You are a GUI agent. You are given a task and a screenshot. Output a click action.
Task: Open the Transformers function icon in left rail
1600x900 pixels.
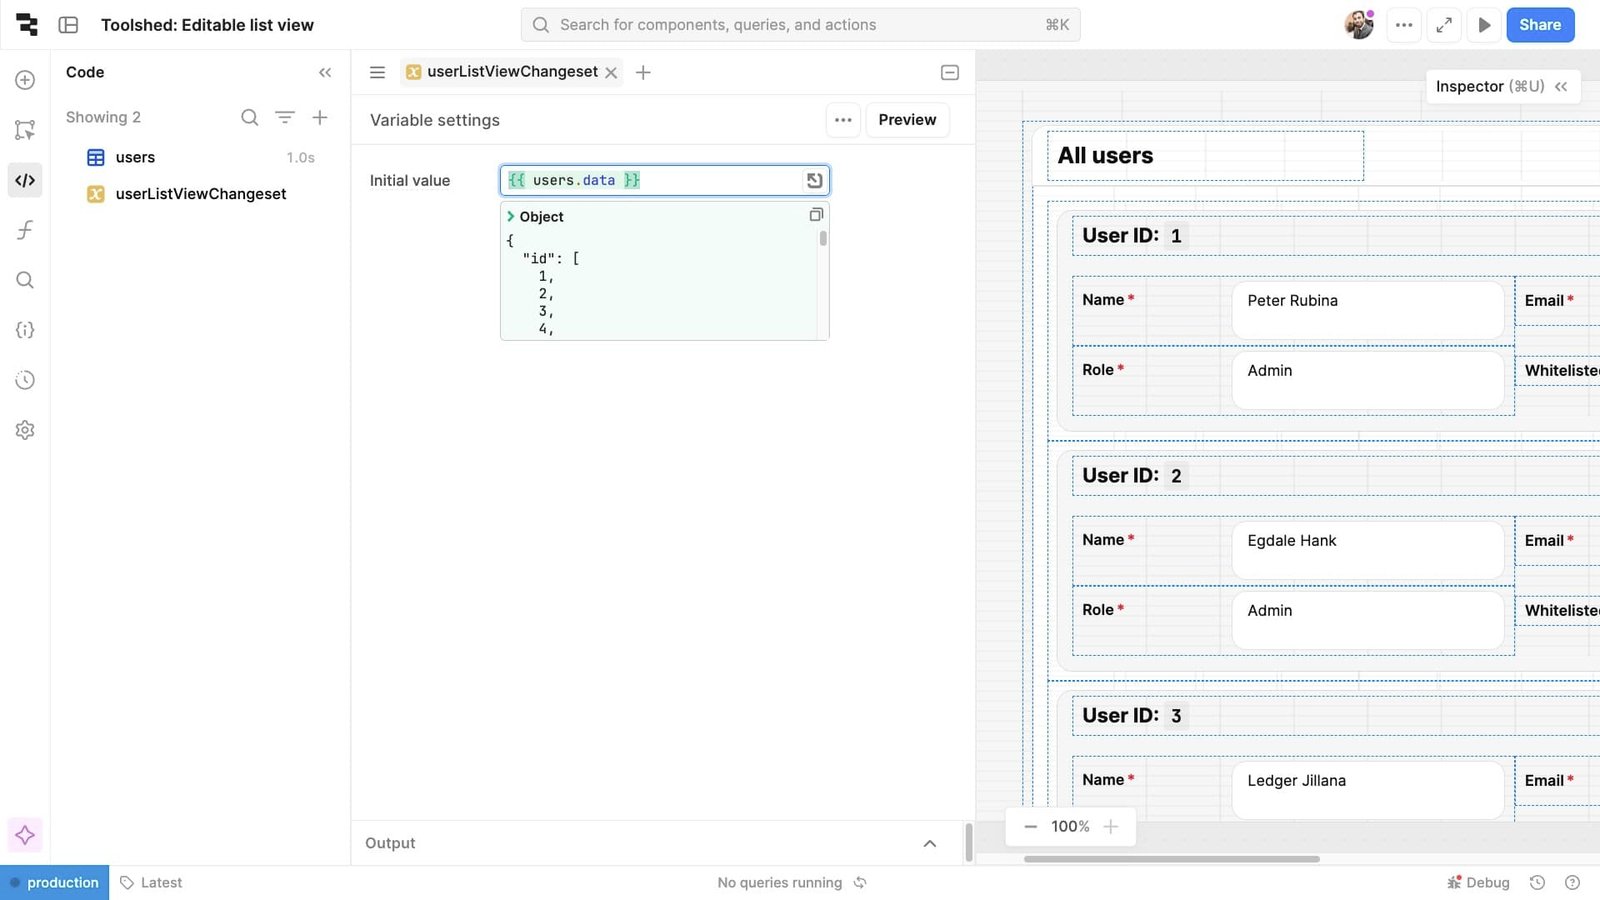25,230
